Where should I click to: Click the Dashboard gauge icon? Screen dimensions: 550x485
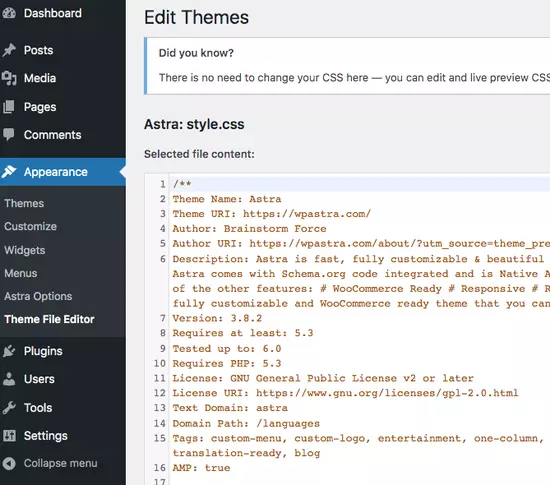point(9,13)
